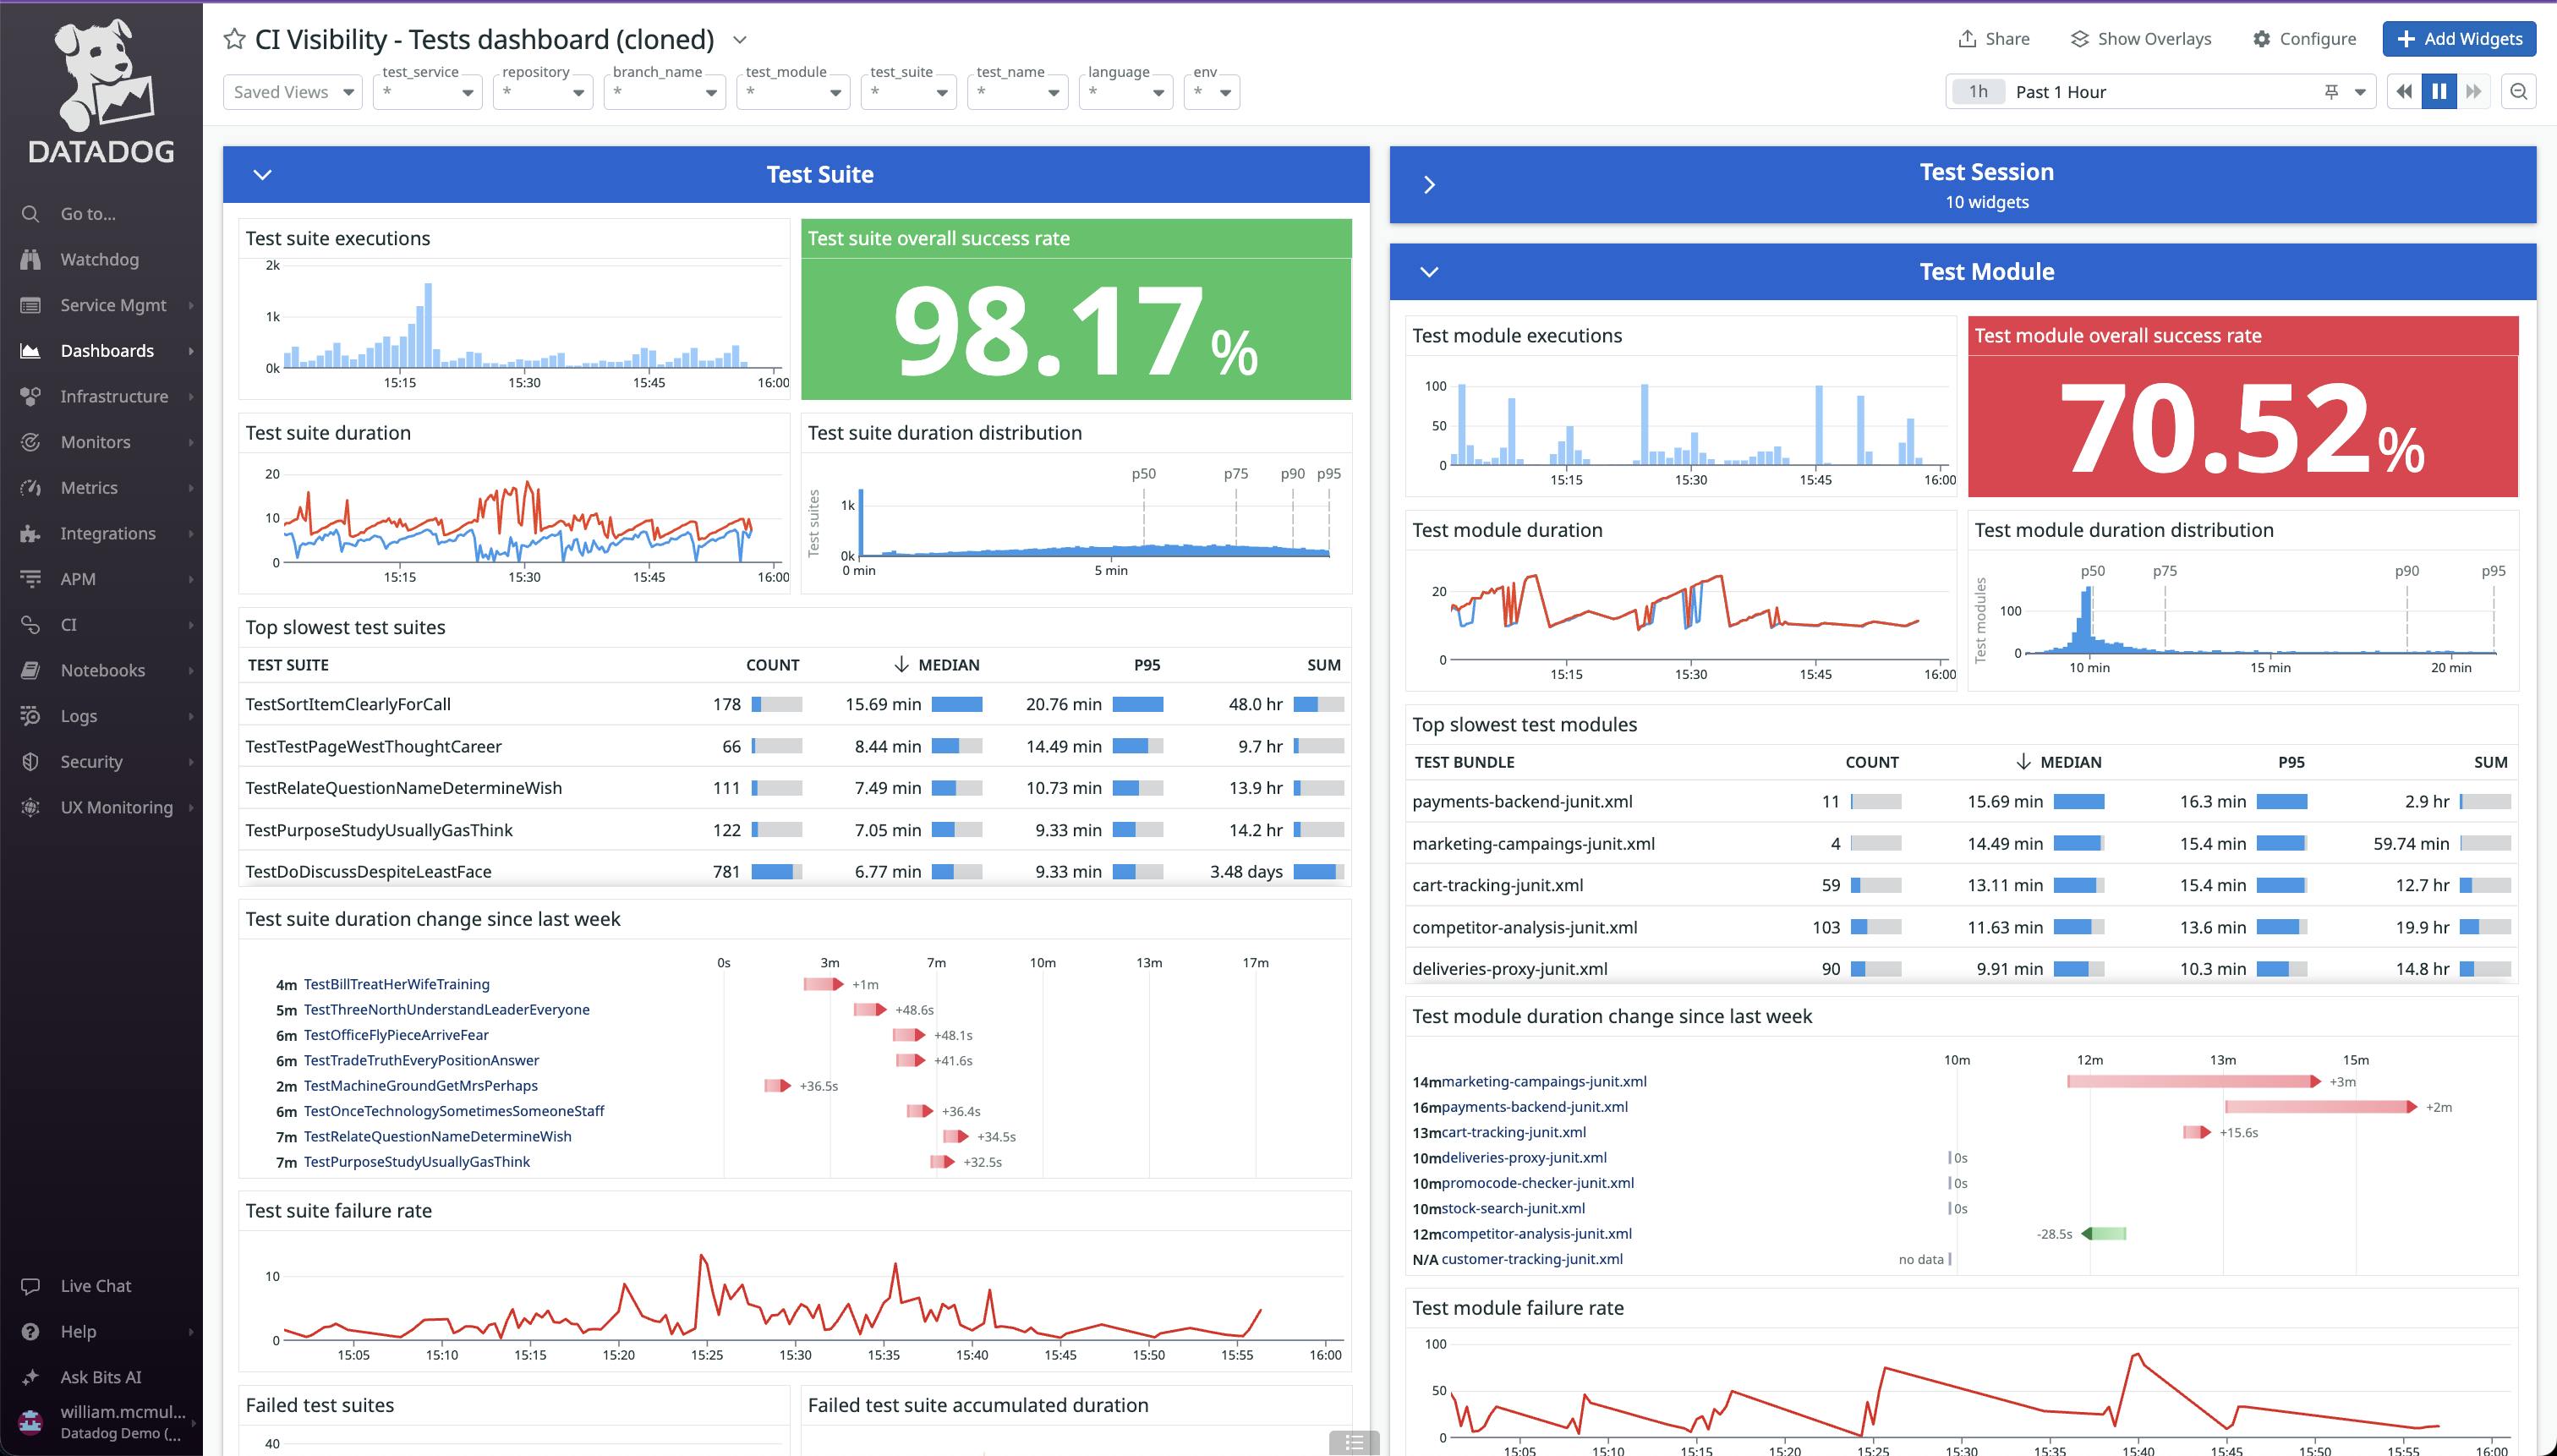The width and height of the screenshot is (2557, 1456).
Task: Open the Monitors menu in sidebar
Action: coord(95,442)
